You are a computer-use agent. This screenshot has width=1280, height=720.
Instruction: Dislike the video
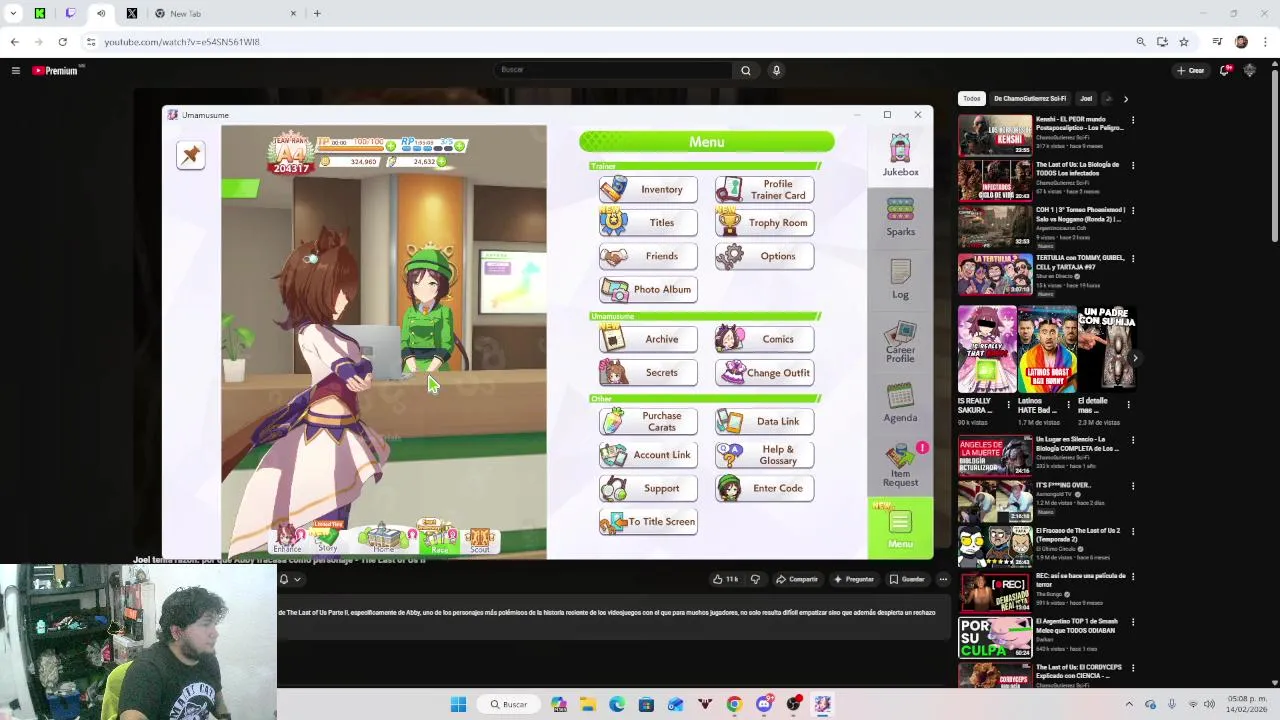coord(755,579)
